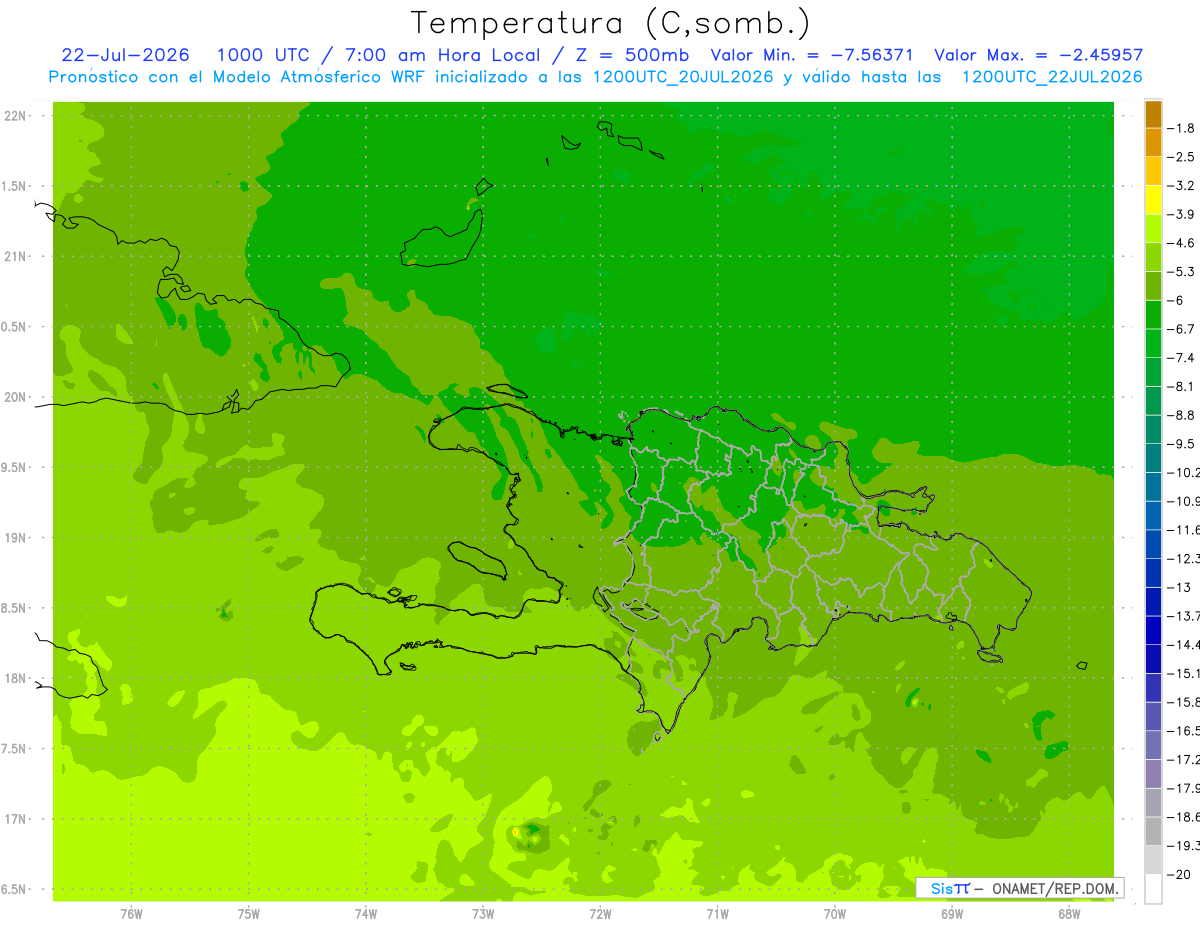
Task: Click the title "Temperatura (C,somb.)"
Action: [611, 22]
